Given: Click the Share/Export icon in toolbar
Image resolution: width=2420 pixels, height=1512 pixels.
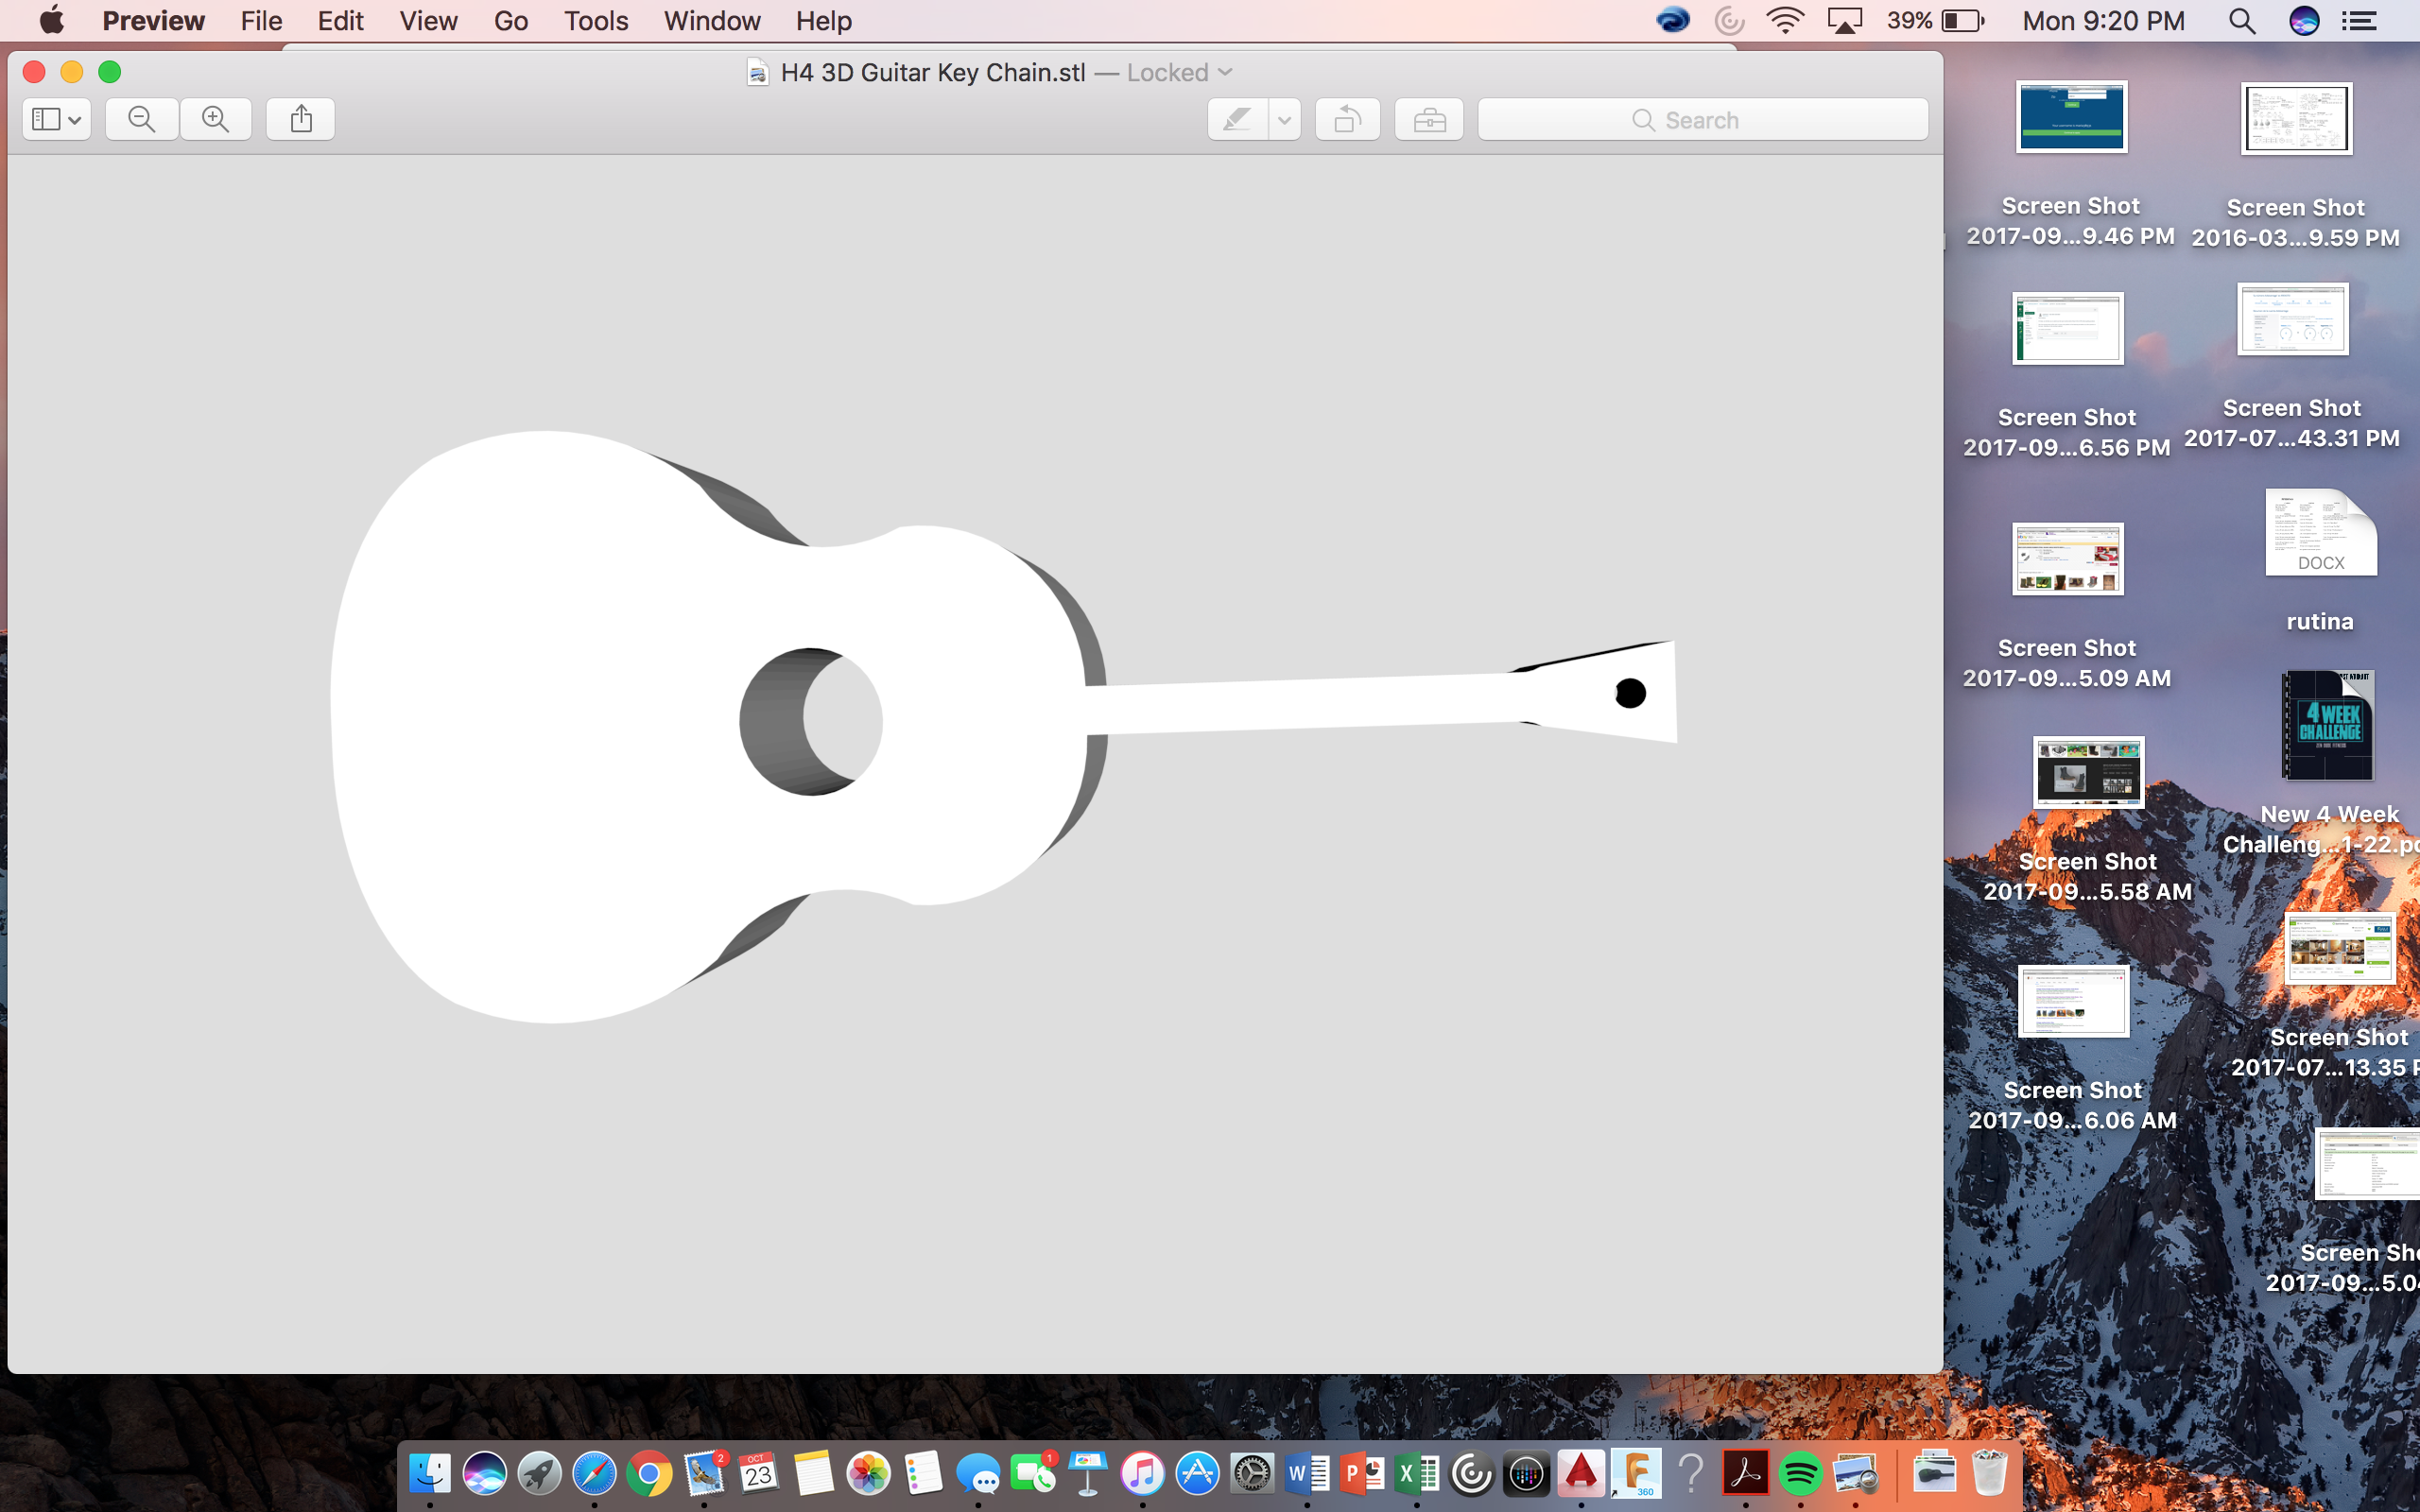Looking at the screenshot, I should click(x=298, y=118).
